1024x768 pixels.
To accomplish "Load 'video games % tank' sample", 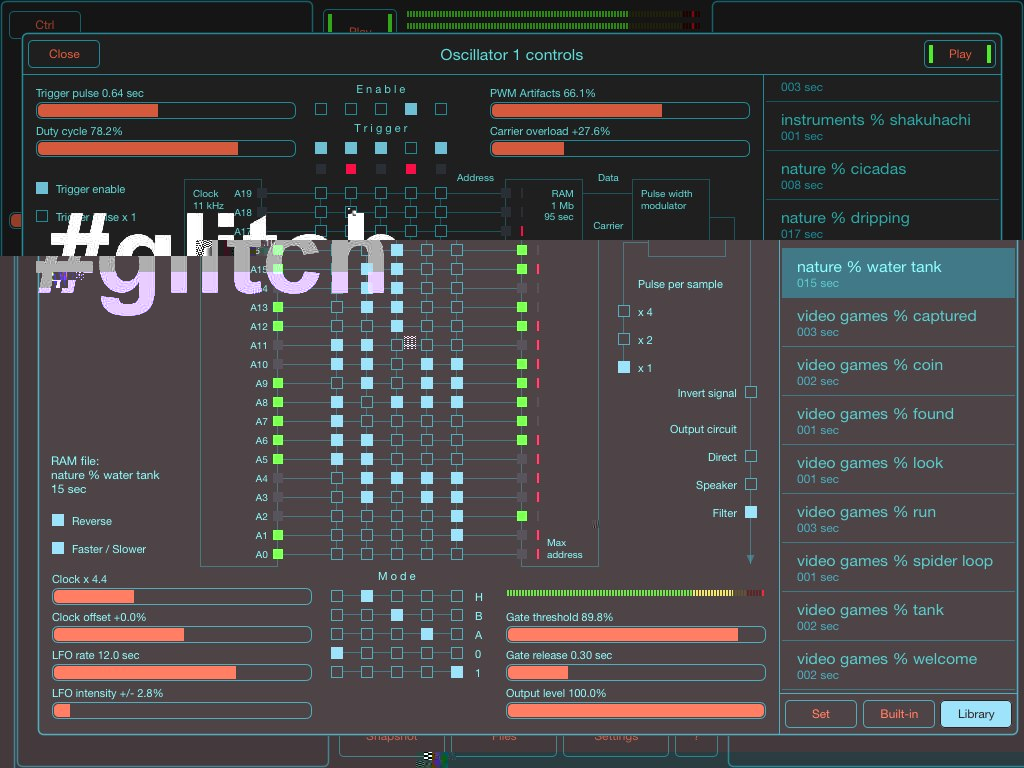I will [898, 616].
